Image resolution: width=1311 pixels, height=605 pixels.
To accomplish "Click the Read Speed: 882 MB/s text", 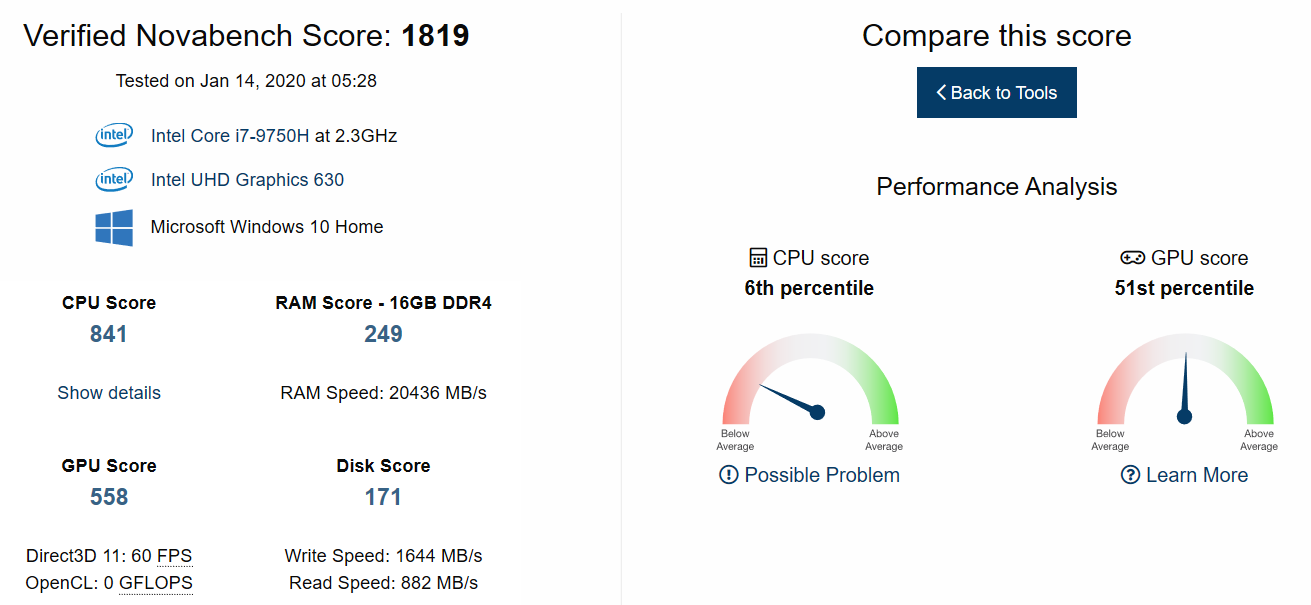I will click(x=383, y=583).
